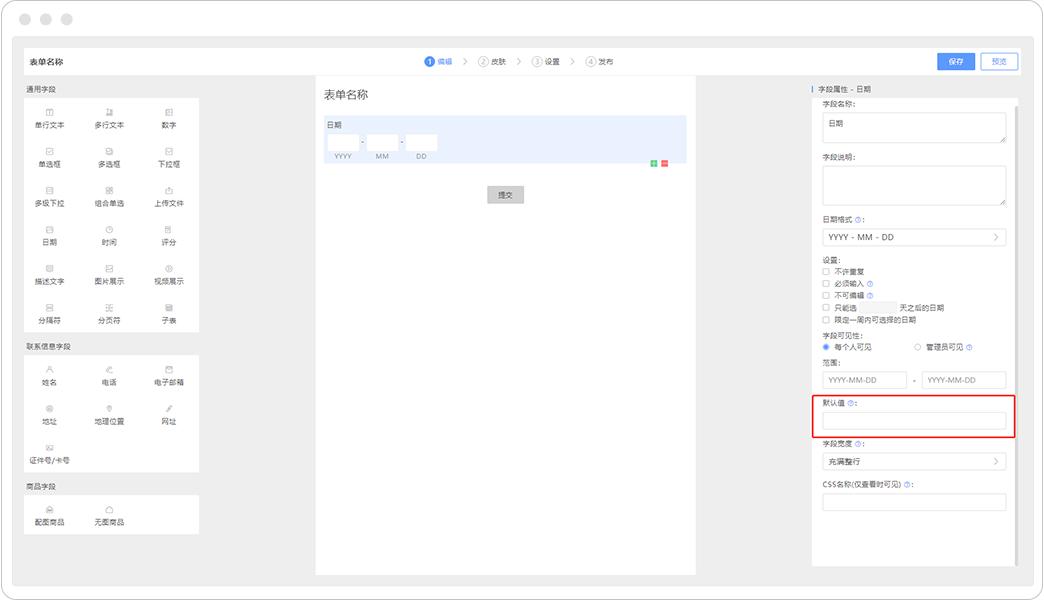Click the 保存 button

tap(954, 61)
